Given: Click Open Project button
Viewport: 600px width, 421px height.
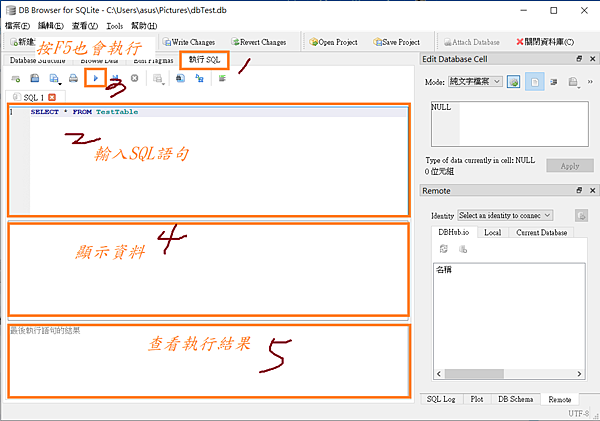Looking at the screenshot, I should point(333,42).
